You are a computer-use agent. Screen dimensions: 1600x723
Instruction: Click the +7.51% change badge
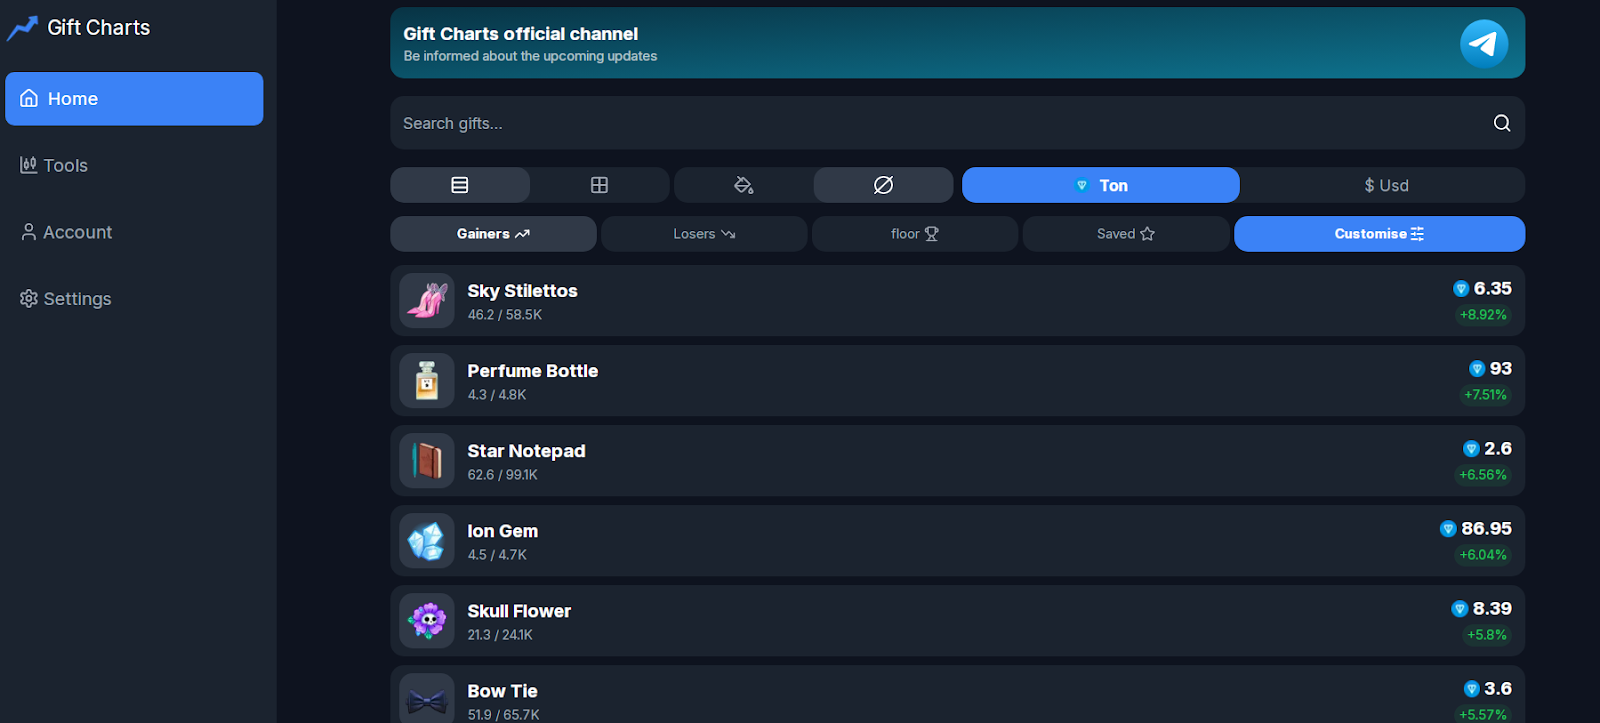coord(1485,395)
